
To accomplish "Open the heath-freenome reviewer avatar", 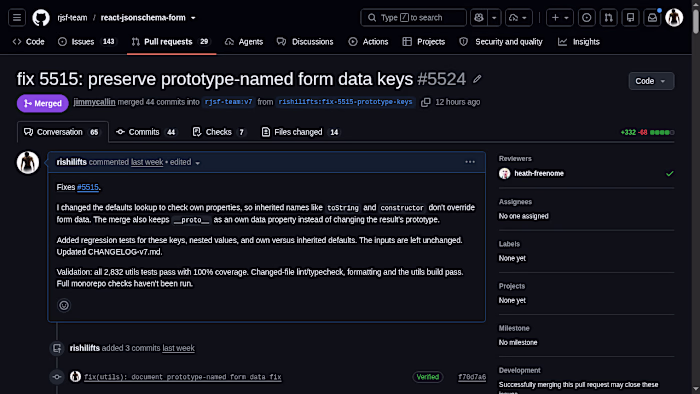I will pyautogui.click(x=504, y=174).
